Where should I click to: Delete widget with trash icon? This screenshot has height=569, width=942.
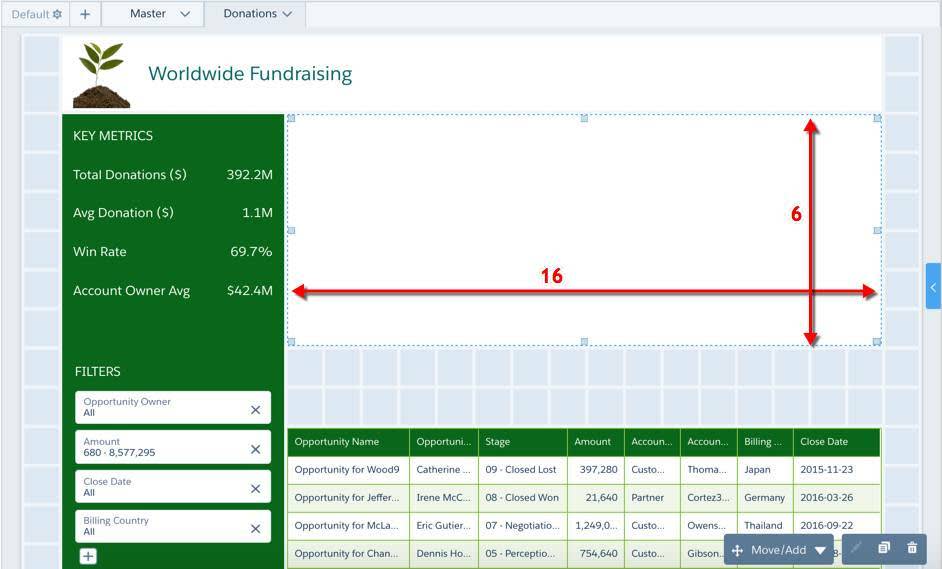912,547
